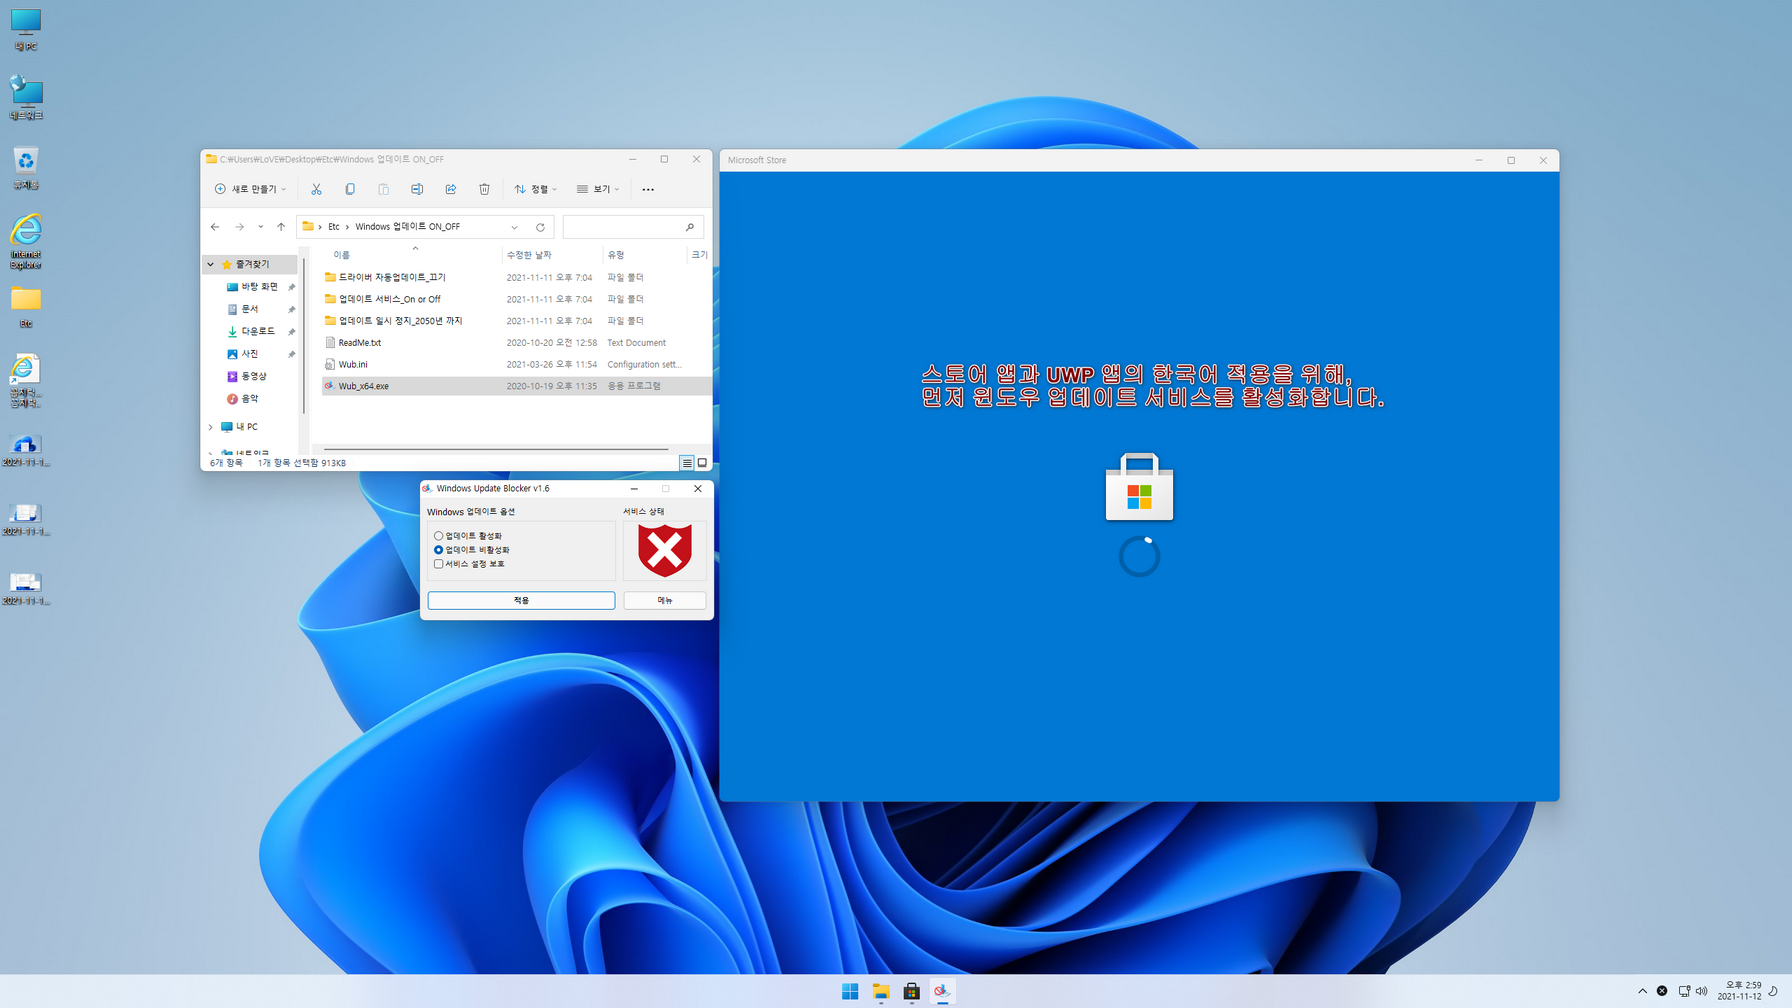1792x1008 pixels.
Task: Show hidden icons chevron in system tray
Action: click(x=1642, y=991)
